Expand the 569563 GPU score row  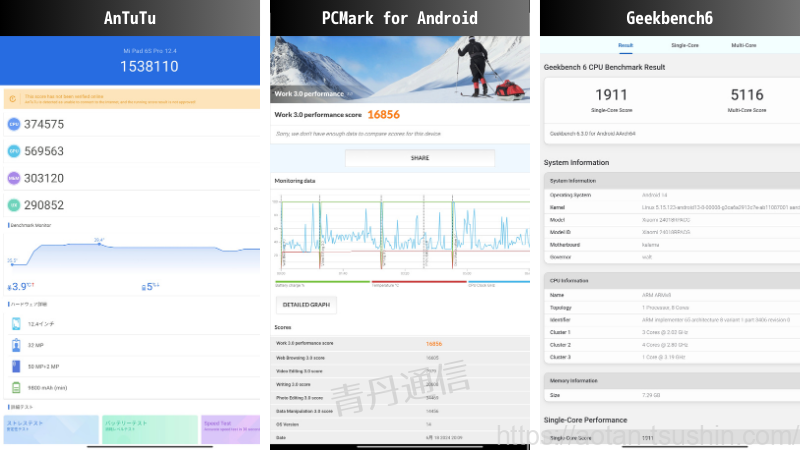(x=130, y=151)
